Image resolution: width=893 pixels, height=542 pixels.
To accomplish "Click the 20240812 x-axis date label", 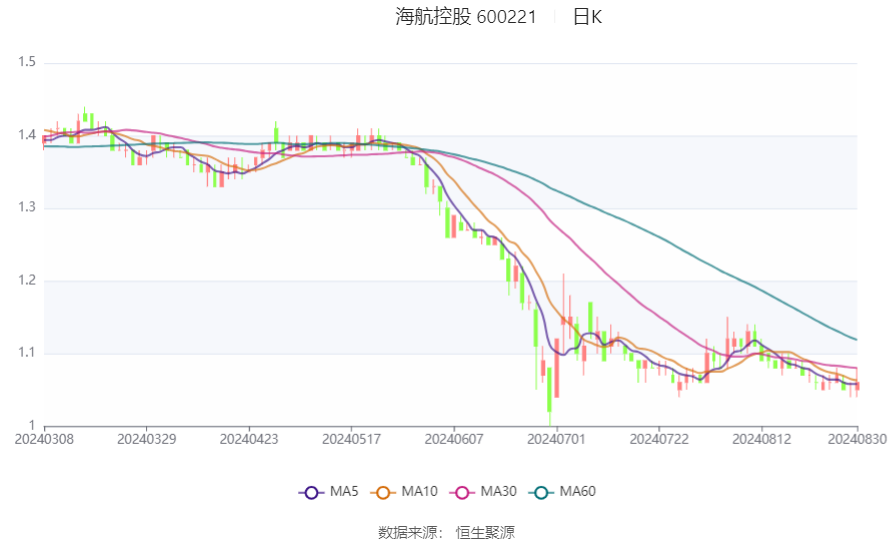I will (761, 440).
